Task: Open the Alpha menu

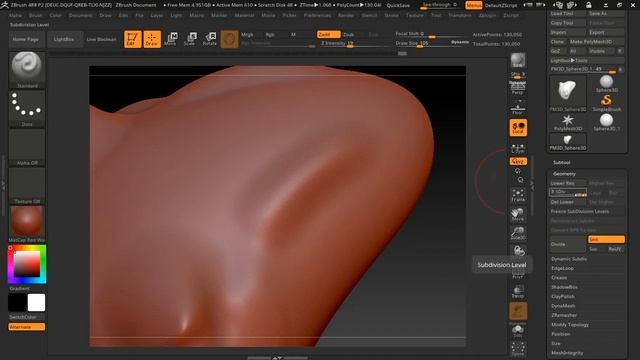Action: (x=15, y=15)
